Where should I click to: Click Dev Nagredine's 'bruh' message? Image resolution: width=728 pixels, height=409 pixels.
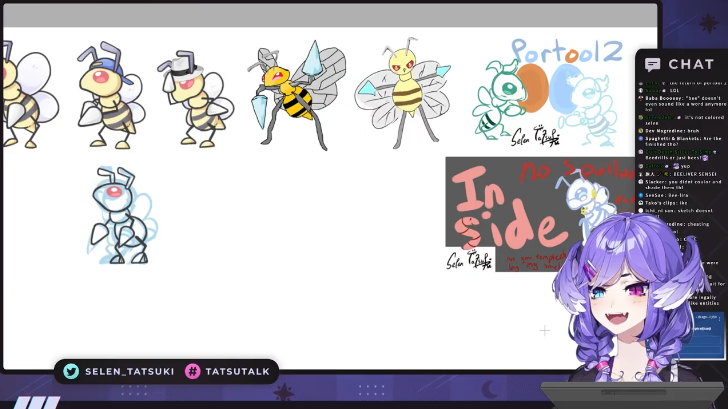point(670,131)
